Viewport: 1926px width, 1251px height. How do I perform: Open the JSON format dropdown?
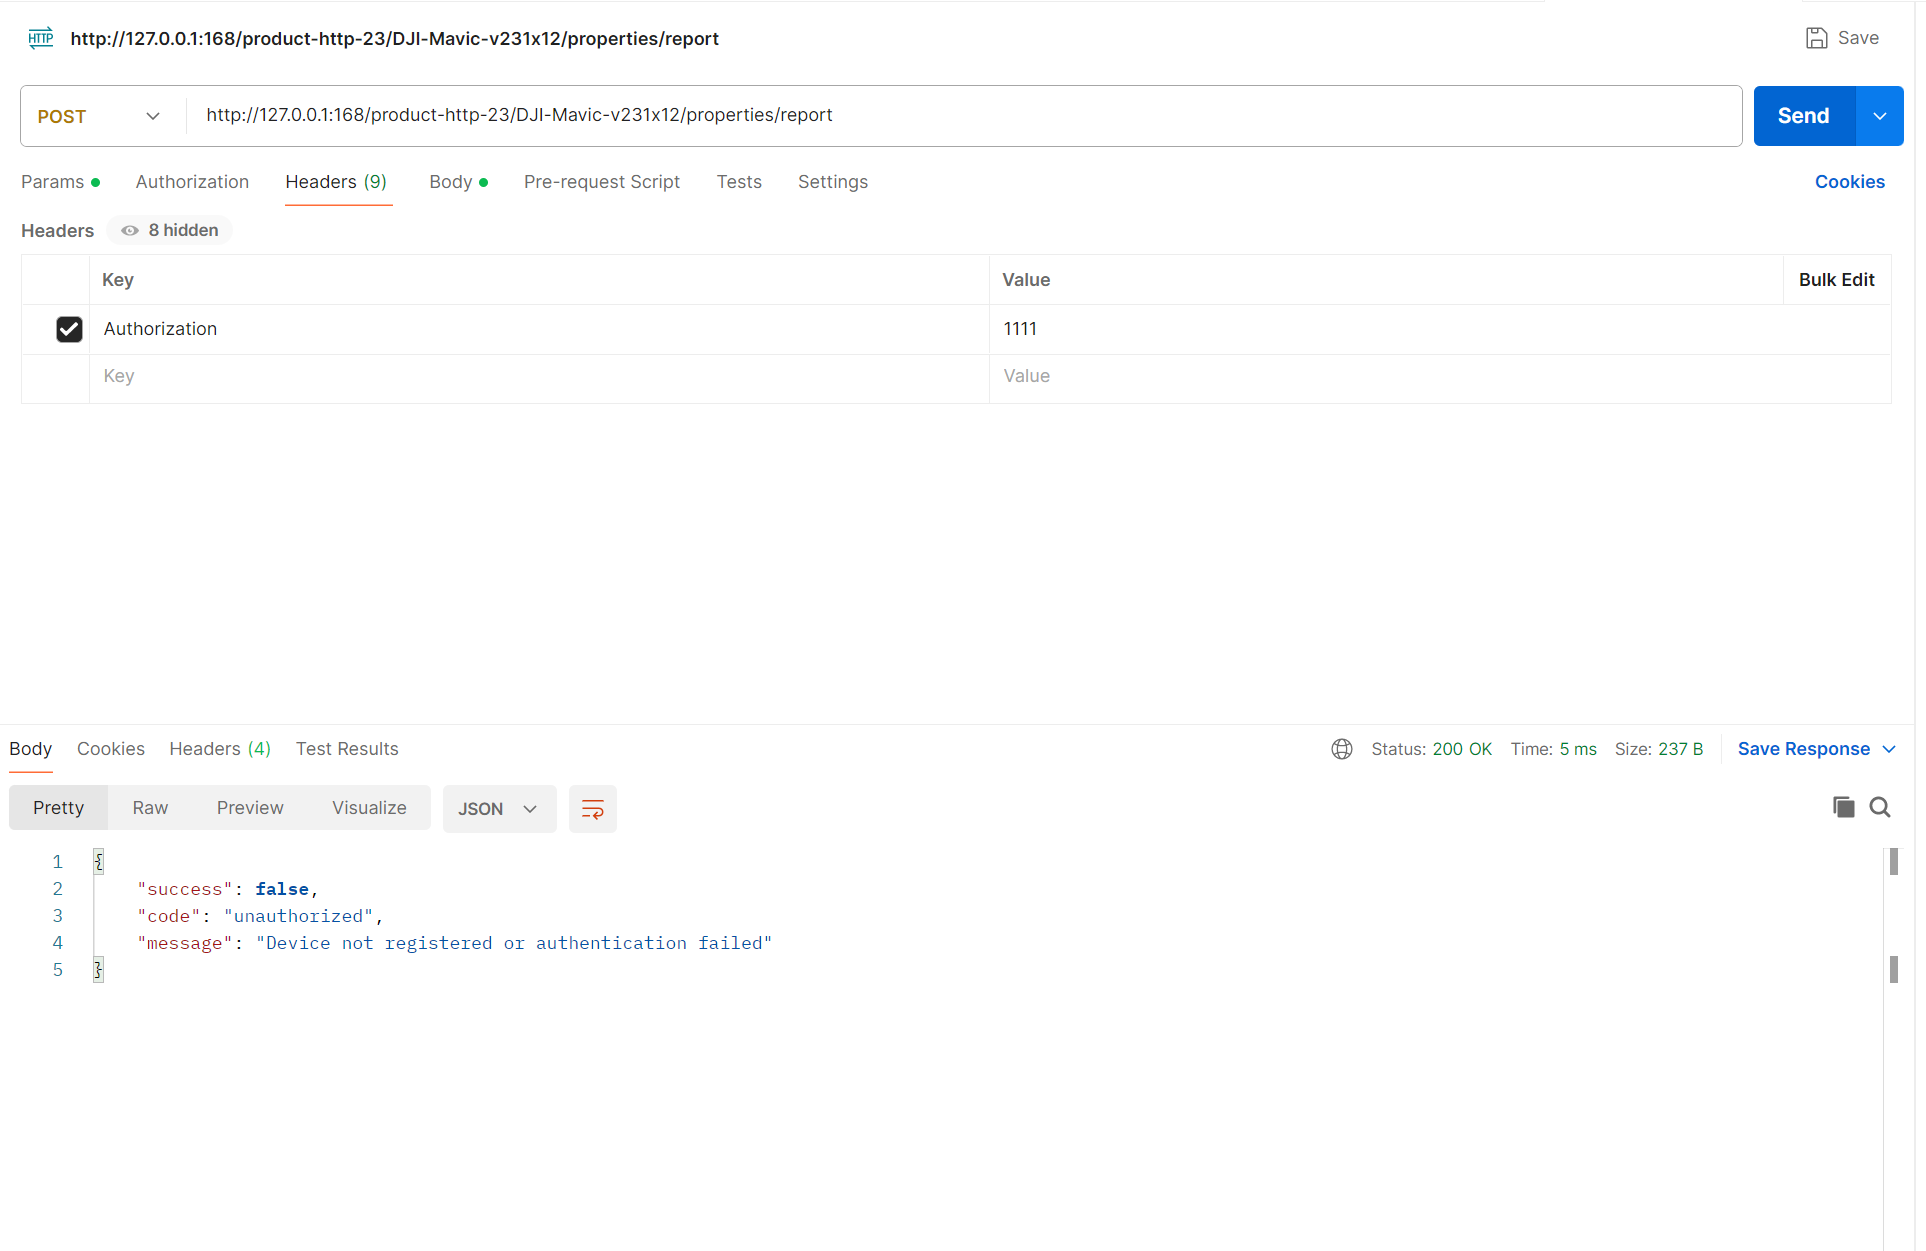pos(499,809)
